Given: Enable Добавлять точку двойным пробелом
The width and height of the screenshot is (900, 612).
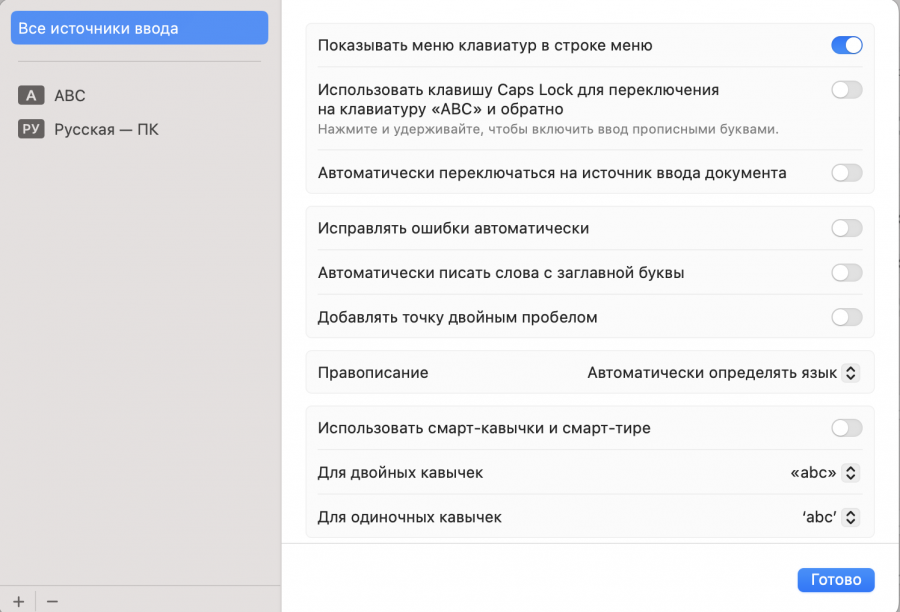Looking at the screenshot, I should pos(846,317).
